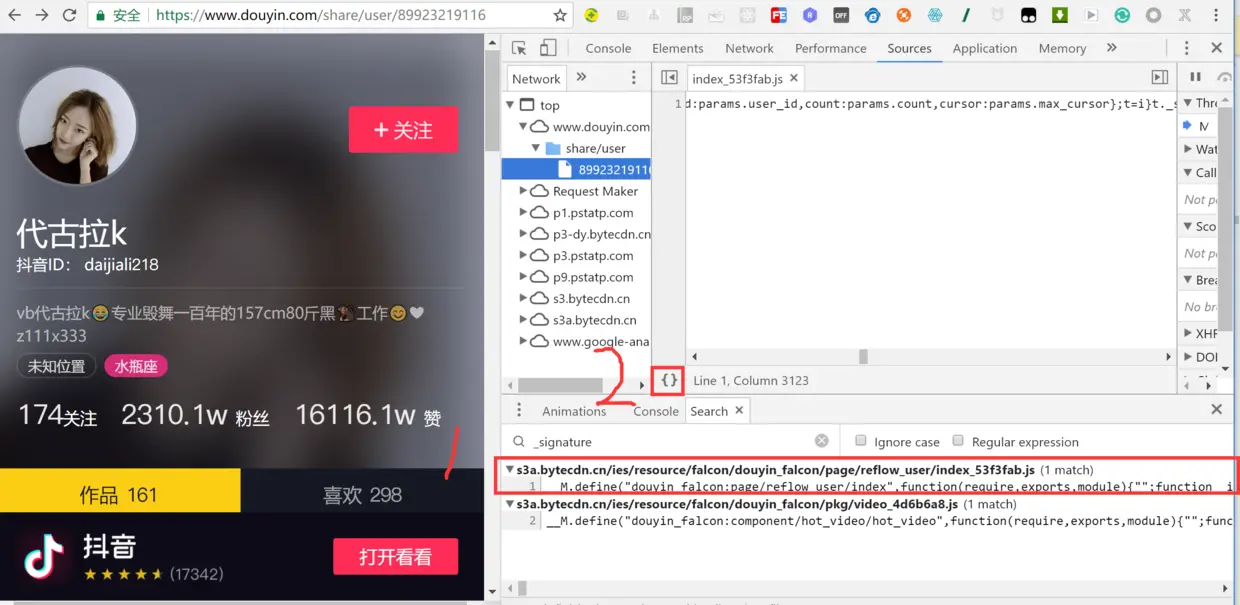Select the Animations drawer tab
This screenshot has width=1240, height=605.
click(x=574, y=411)
